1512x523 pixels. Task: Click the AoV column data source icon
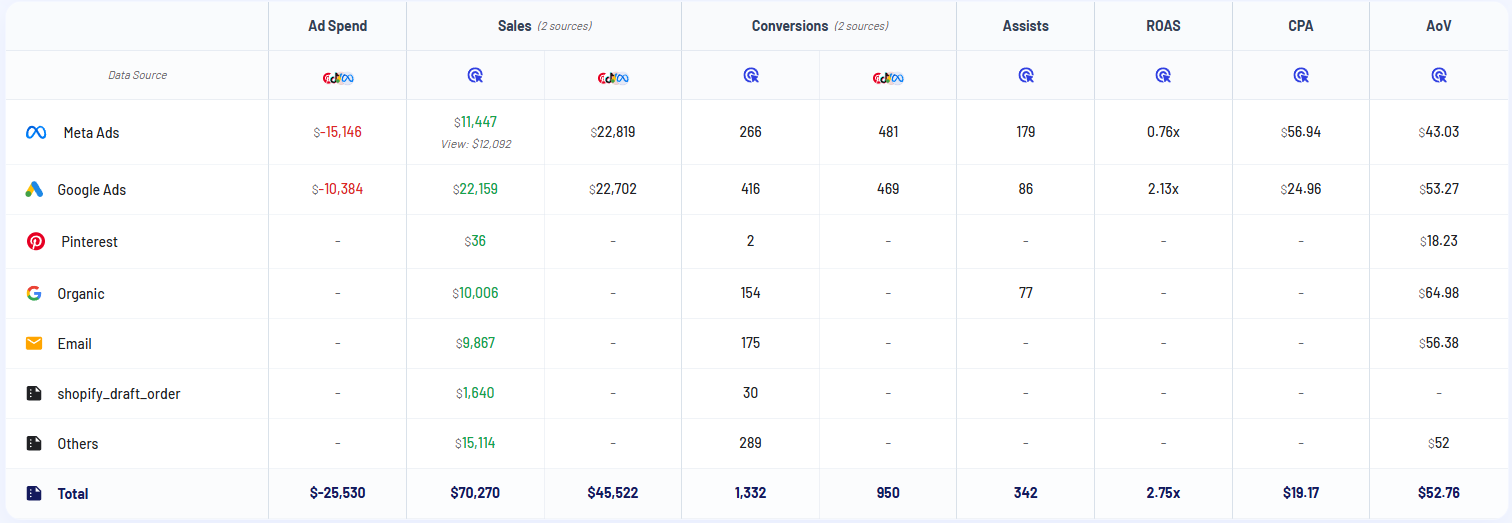click(x=1439, y=75)
